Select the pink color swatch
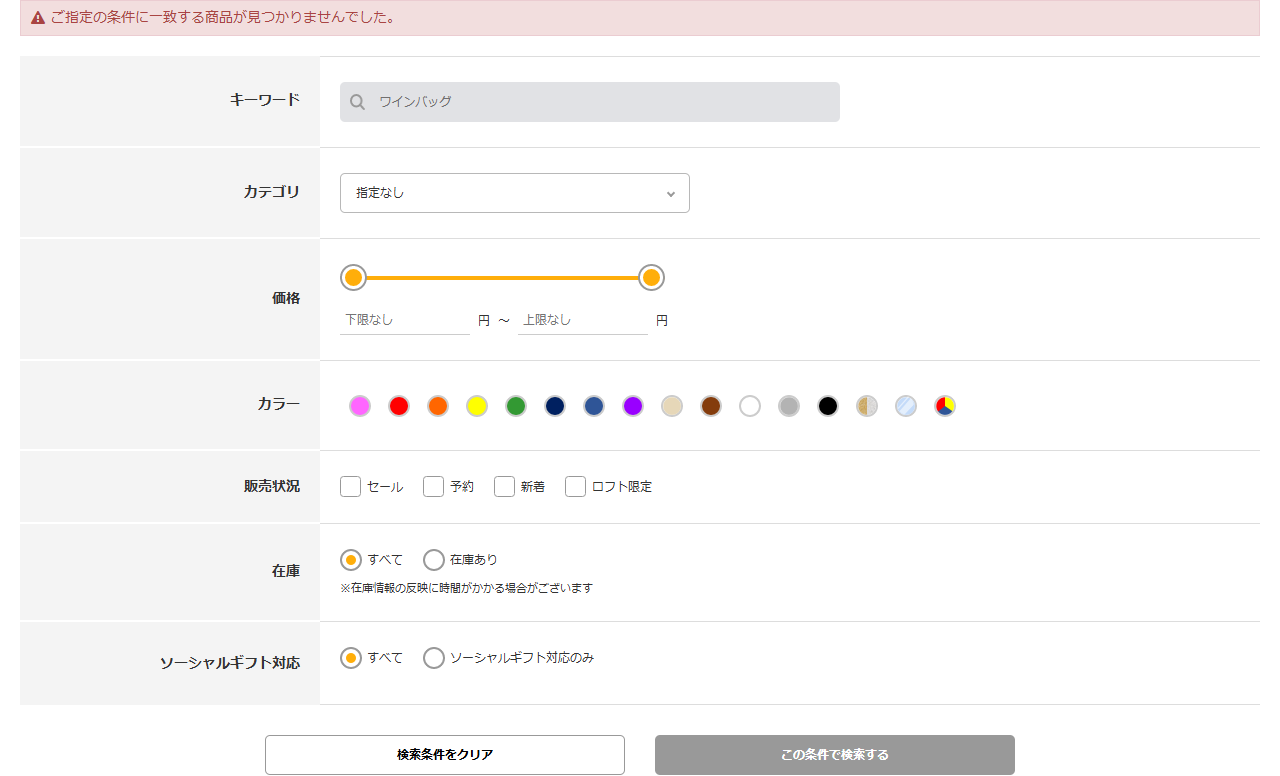Screen dimensions: 1280x776 360,406
